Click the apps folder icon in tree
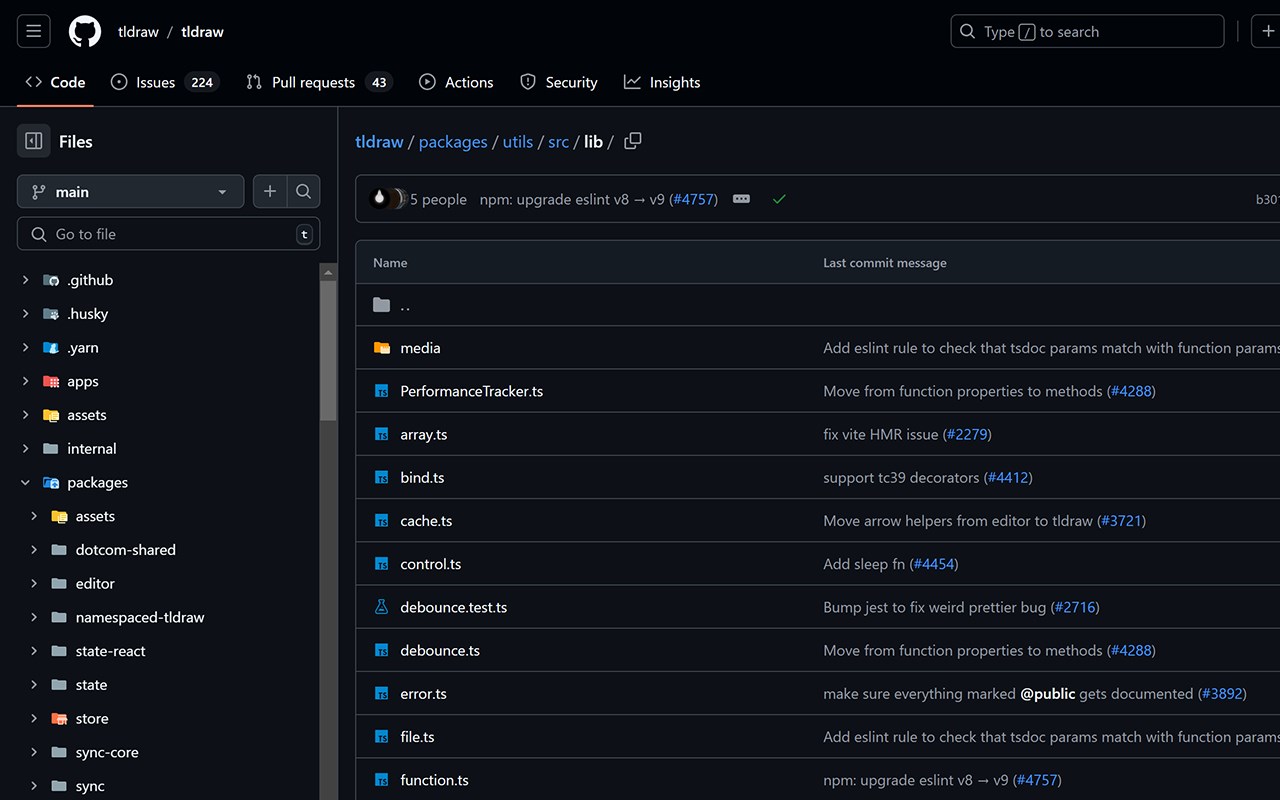The height and width of the screenshot is (800, 1280). tap(51, 381)
